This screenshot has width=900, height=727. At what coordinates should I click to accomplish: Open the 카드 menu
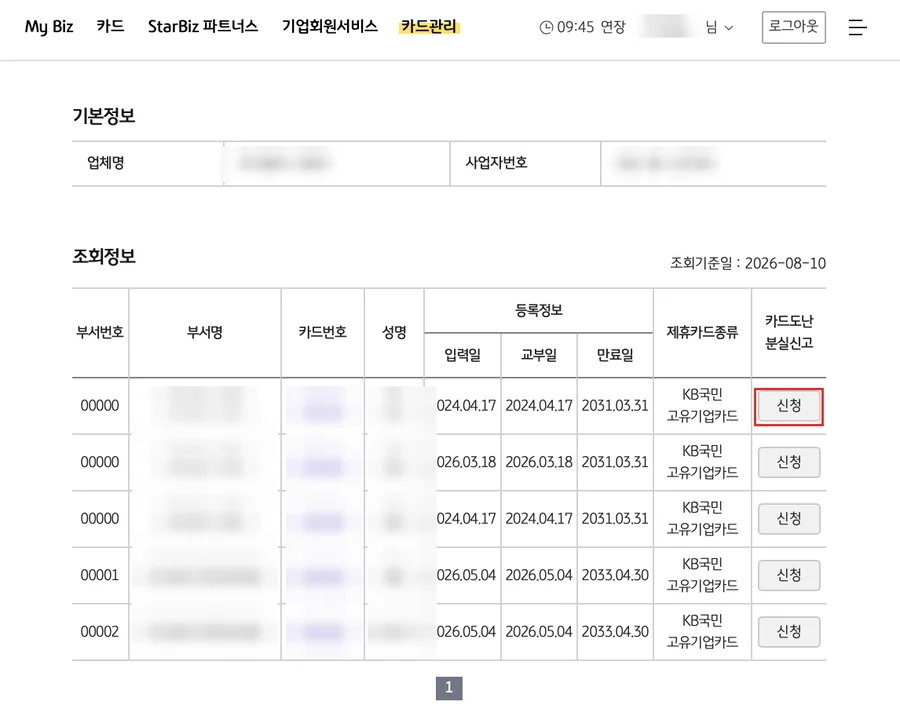point(110,26)
